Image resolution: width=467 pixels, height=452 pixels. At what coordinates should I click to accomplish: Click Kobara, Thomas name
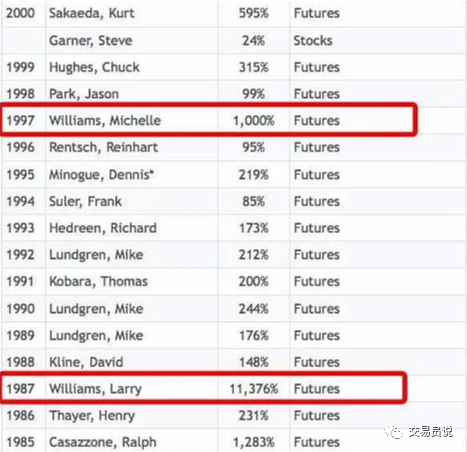(98, 282)
